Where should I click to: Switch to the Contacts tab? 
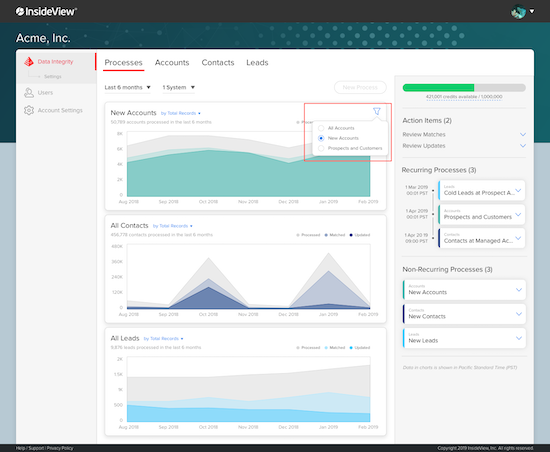(x=218, y=63)
